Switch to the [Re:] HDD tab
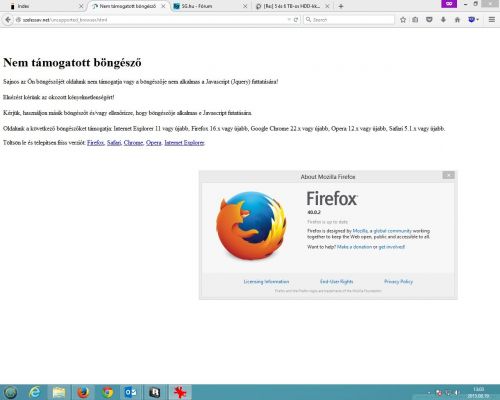This screenshot has height=400, width=500. point(292,6)
